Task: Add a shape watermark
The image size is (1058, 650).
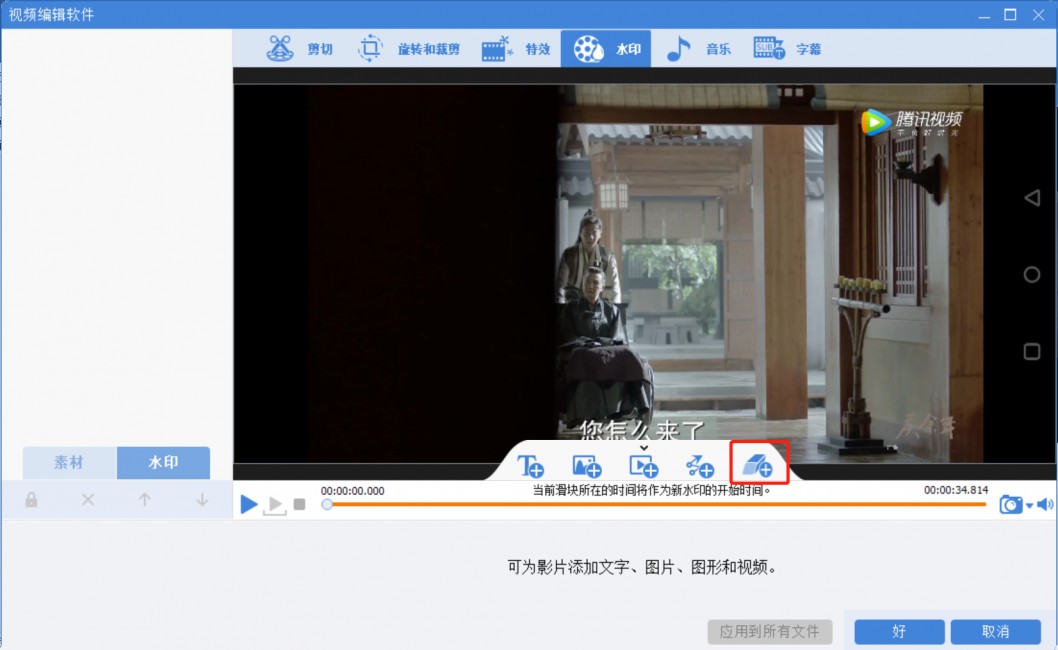Action: (x=700, y=466)
